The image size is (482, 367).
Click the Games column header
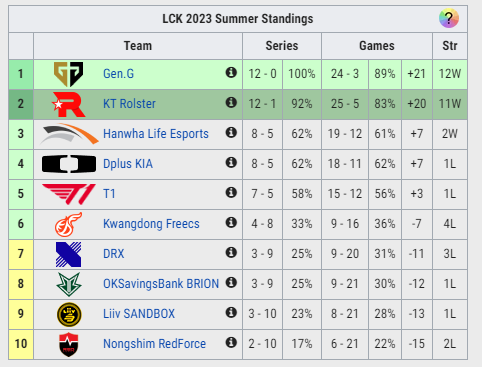pyautogui.click(x=377, y=46)
